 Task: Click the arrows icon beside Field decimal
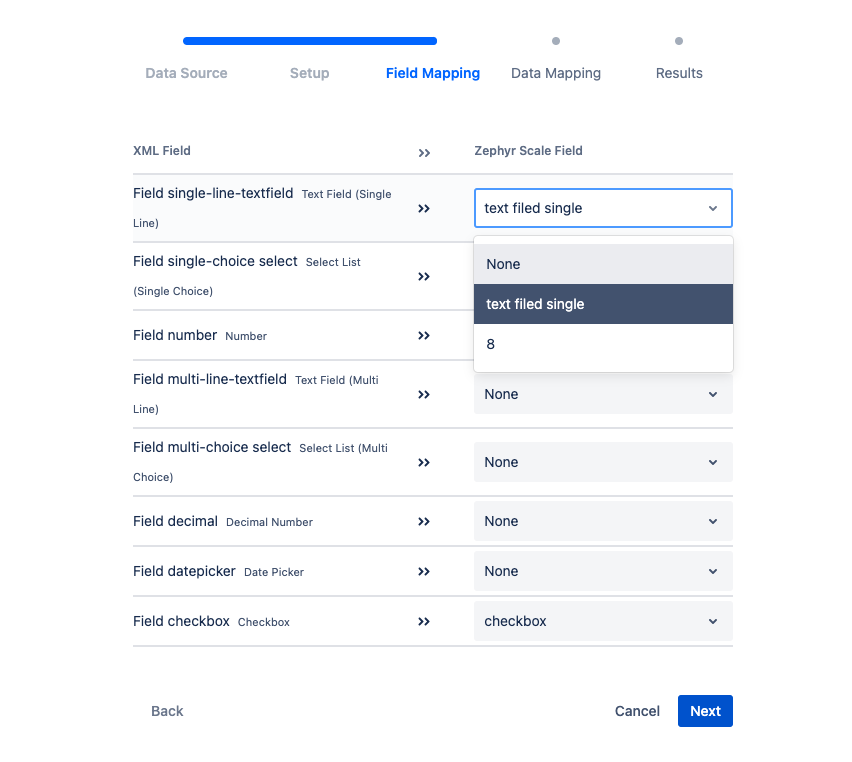424,521
